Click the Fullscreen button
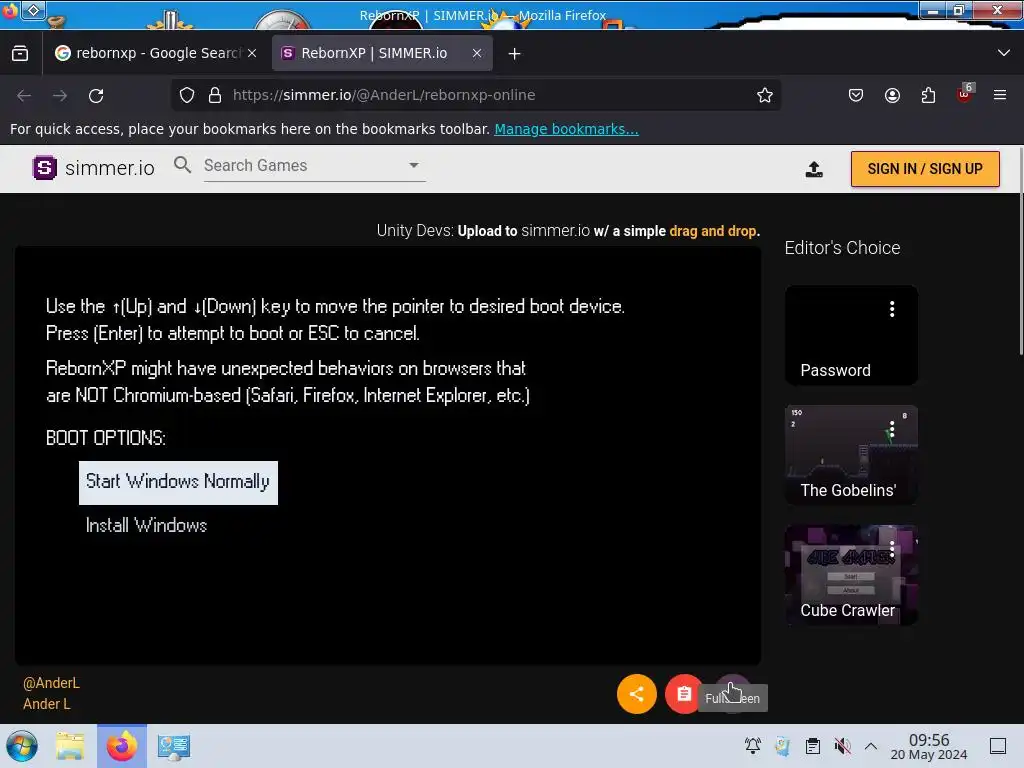 coord(733,694)
